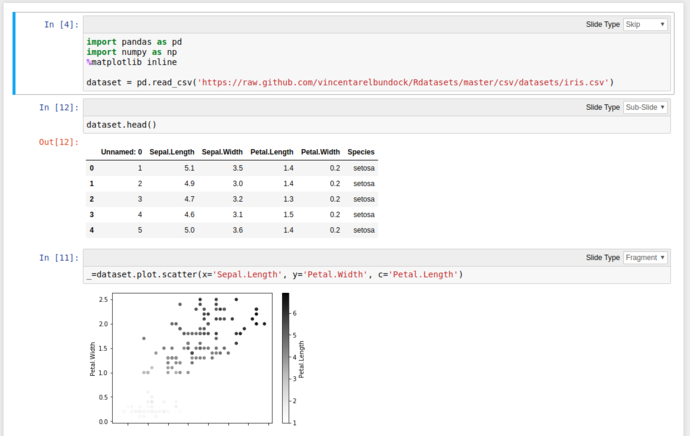Click the 'Unnamed: 0' column header

[121, 152]
